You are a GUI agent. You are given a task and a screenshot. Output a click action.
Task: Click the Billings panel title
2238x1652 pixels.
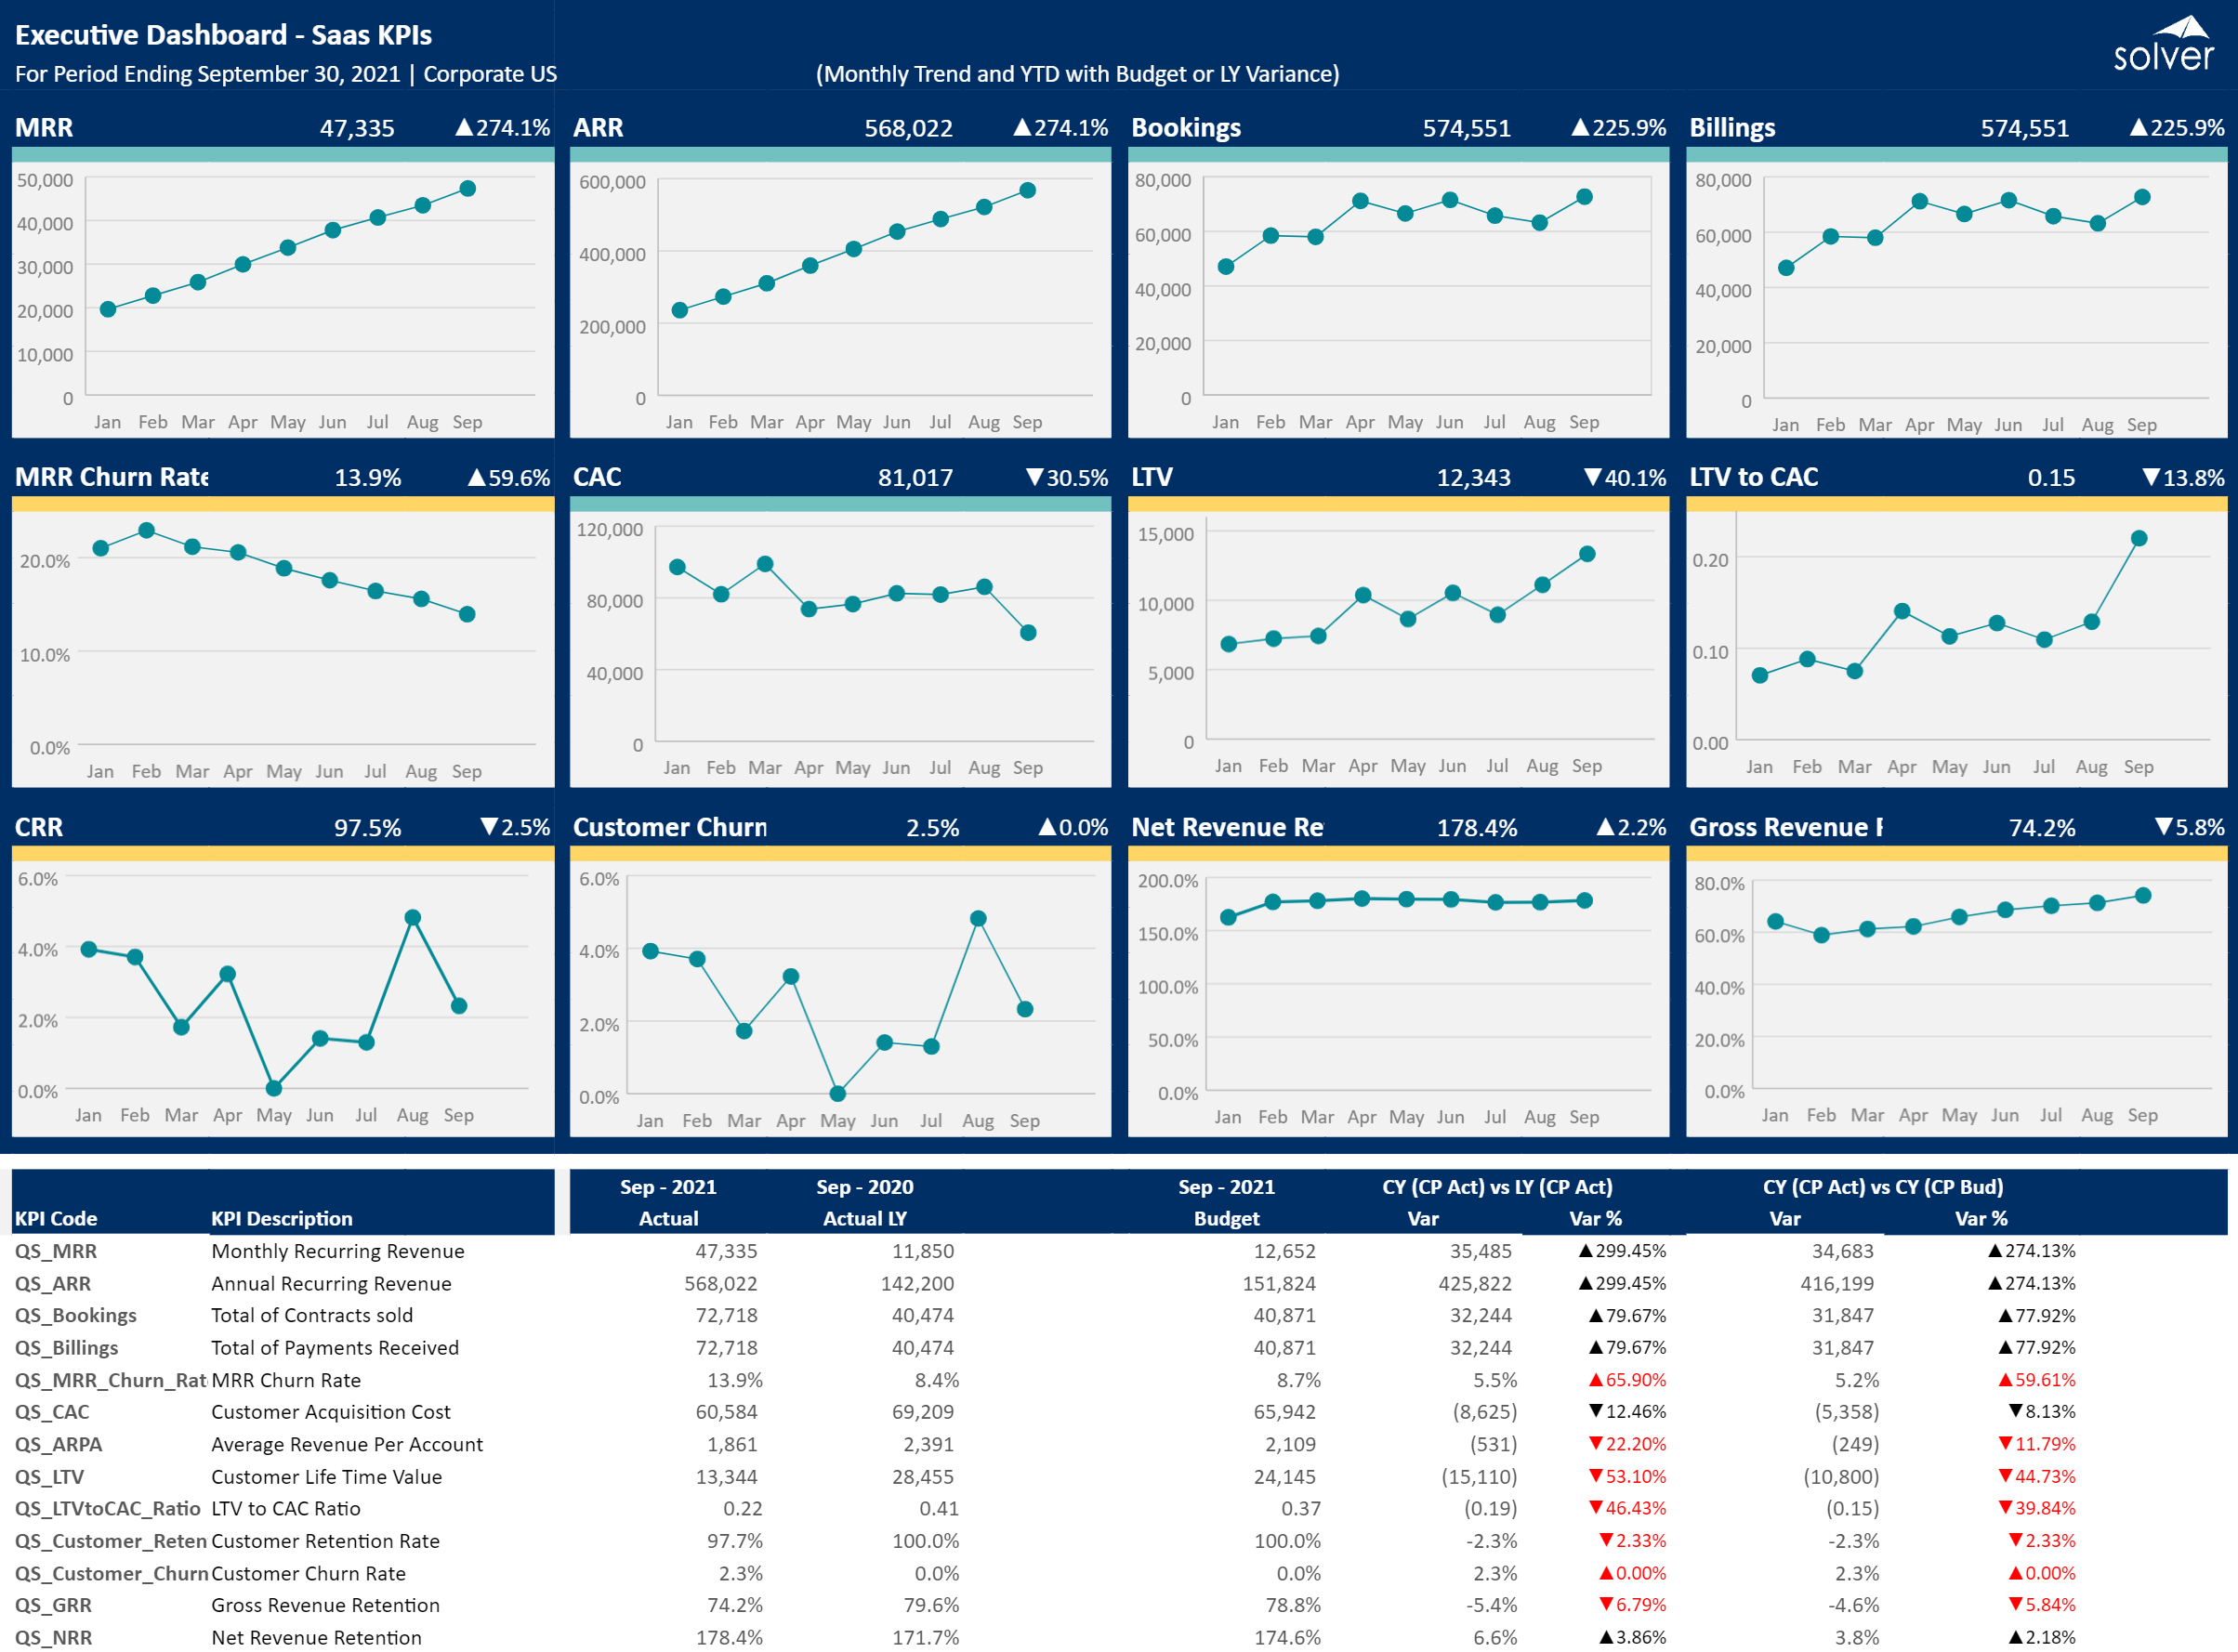coord(1732,128)
